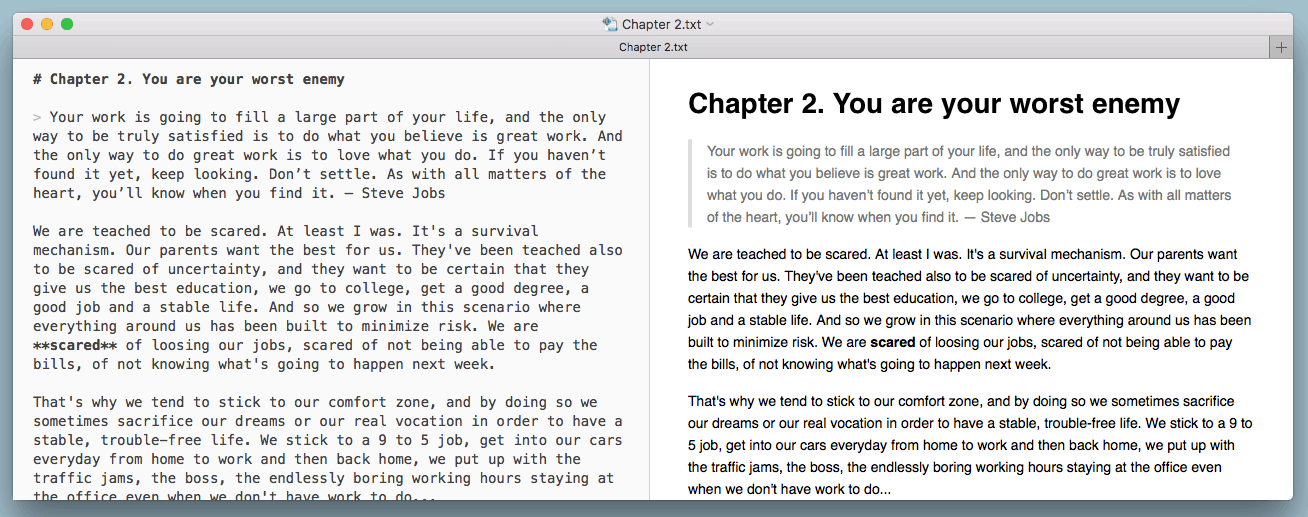Click preview line starting 'We are teached to be scared'

click(x=963, y=254)
